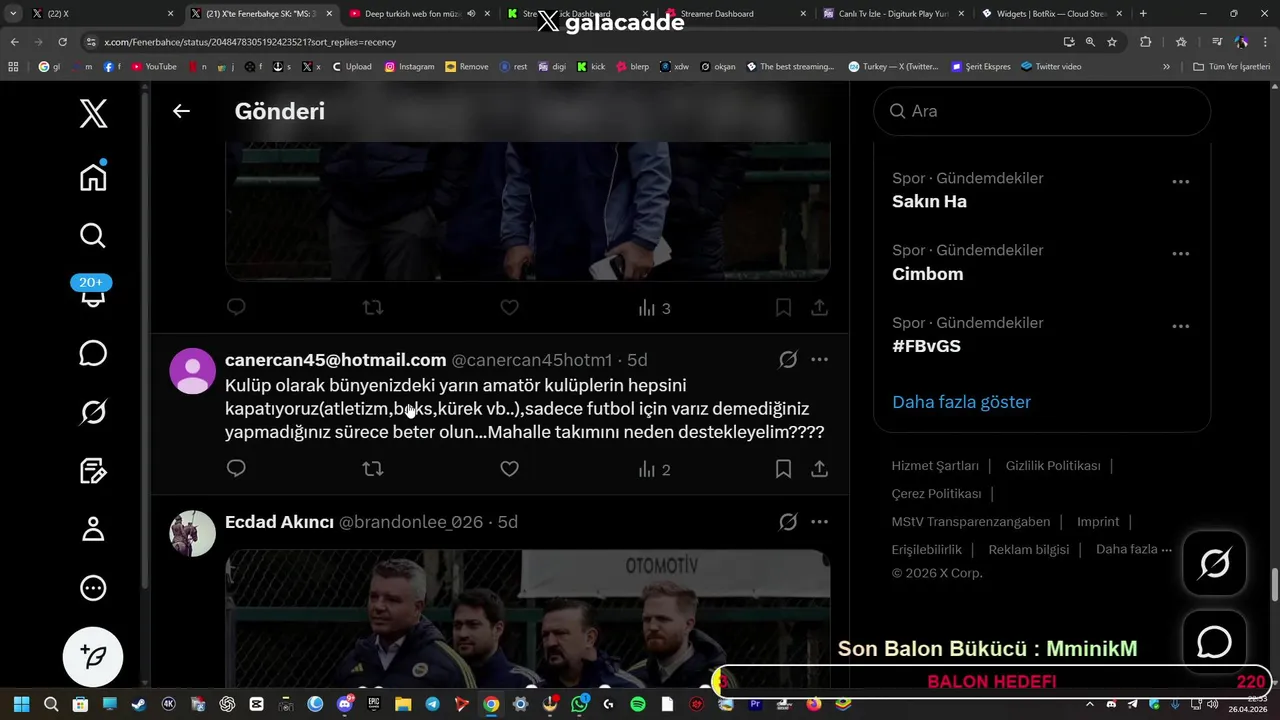Open the #FBvGS trending hashtag
The image size is (1280, 720).
926,346
